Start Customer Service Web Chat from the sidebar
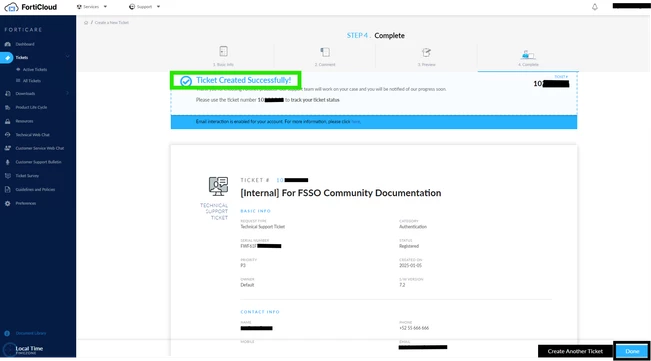The image size is (651, 361). pos(39,148)
